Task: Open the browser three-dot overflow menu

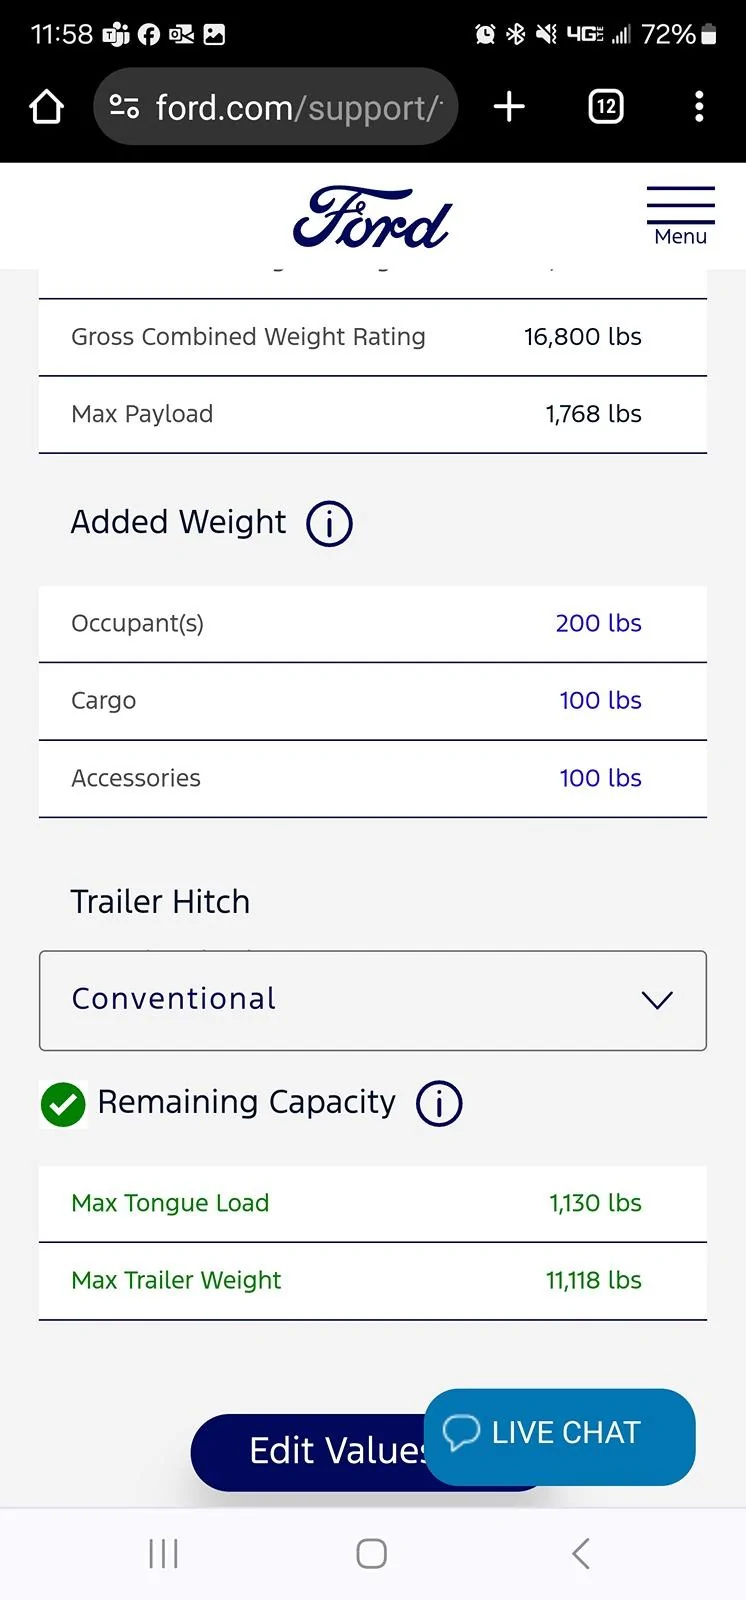Action: [x=699, y=105]
